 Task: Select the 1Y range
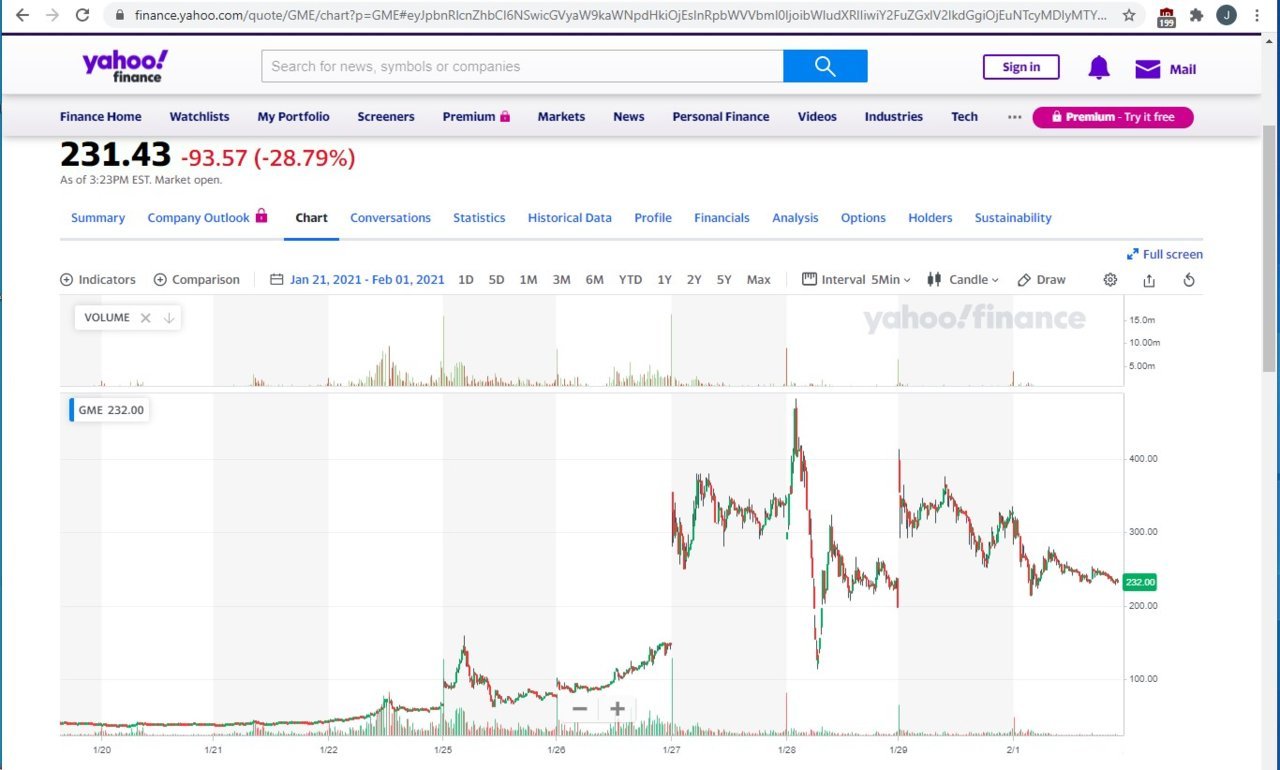[x=664, y=280]
